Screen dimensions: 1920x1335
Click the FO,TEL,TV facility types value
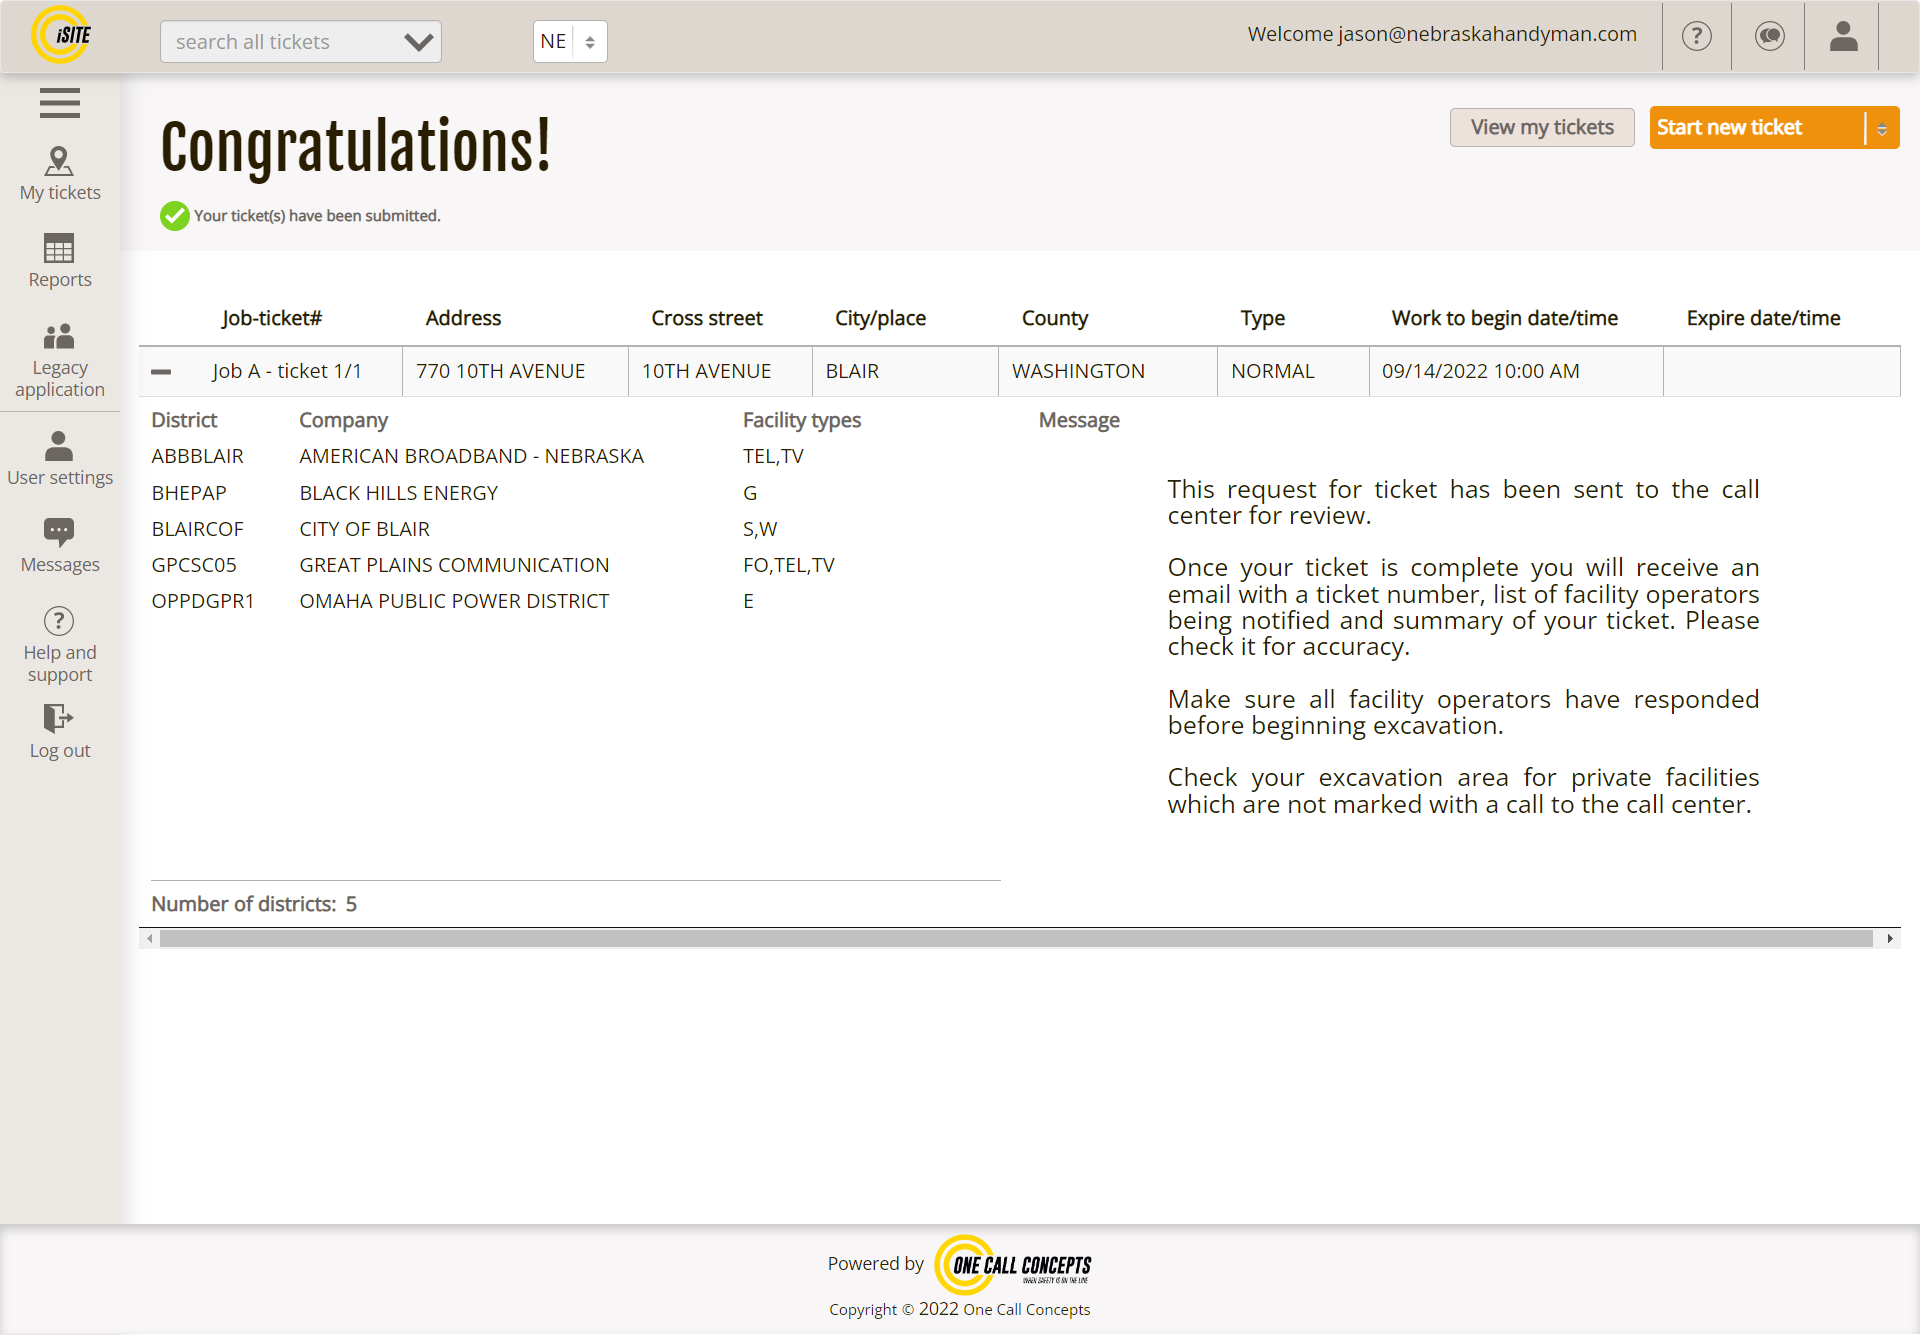pos(789,565)
